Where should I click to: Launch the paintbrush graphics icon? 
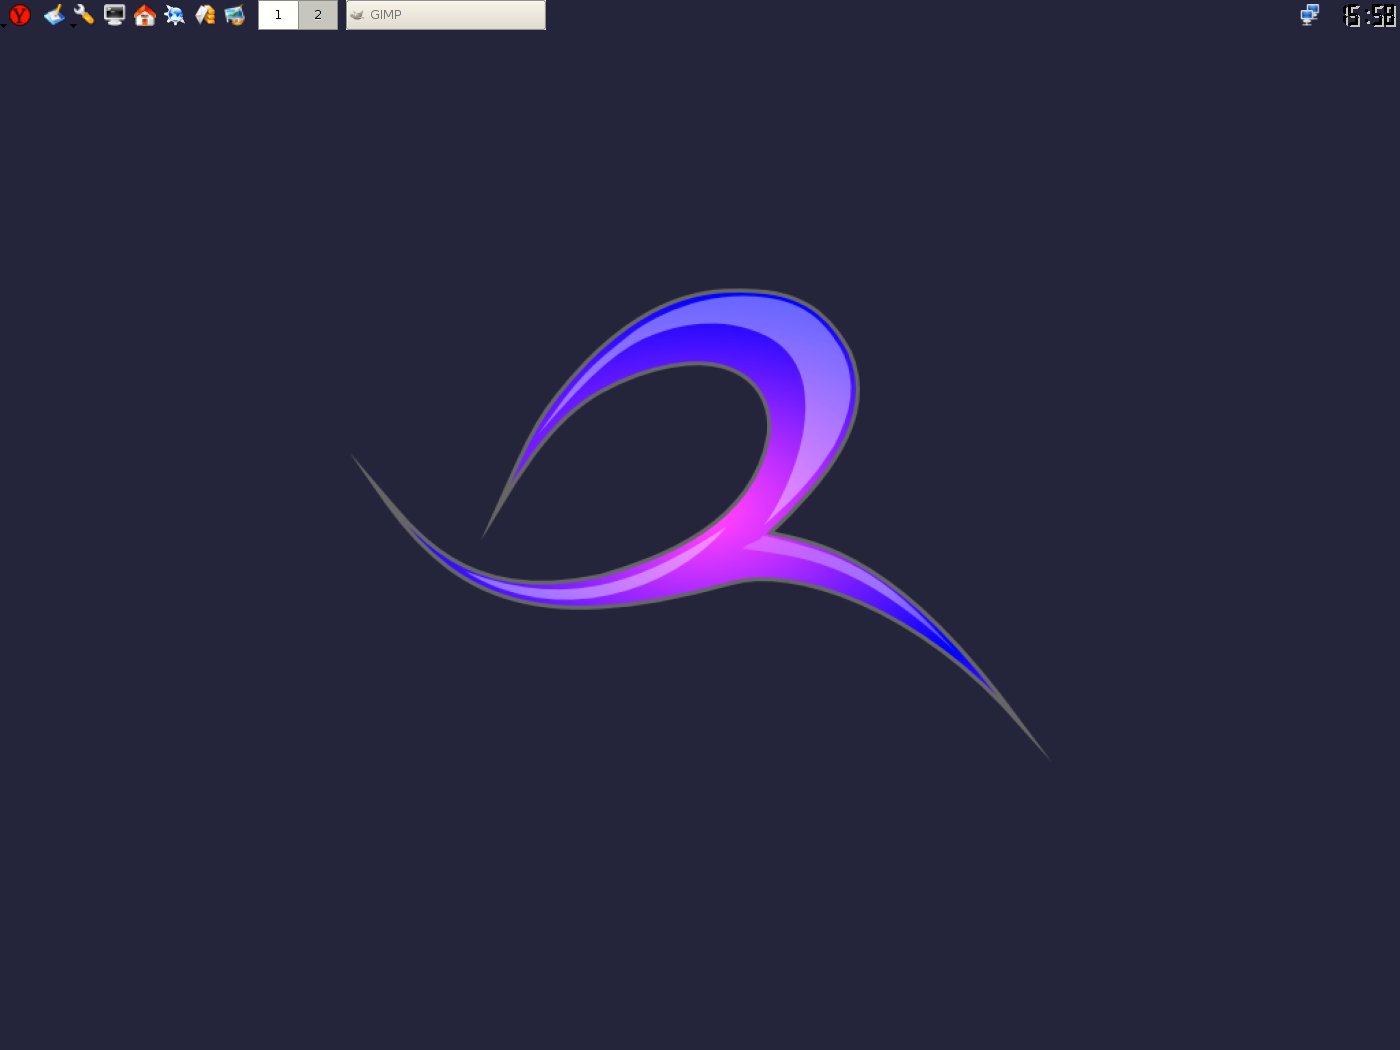(54, 15)
